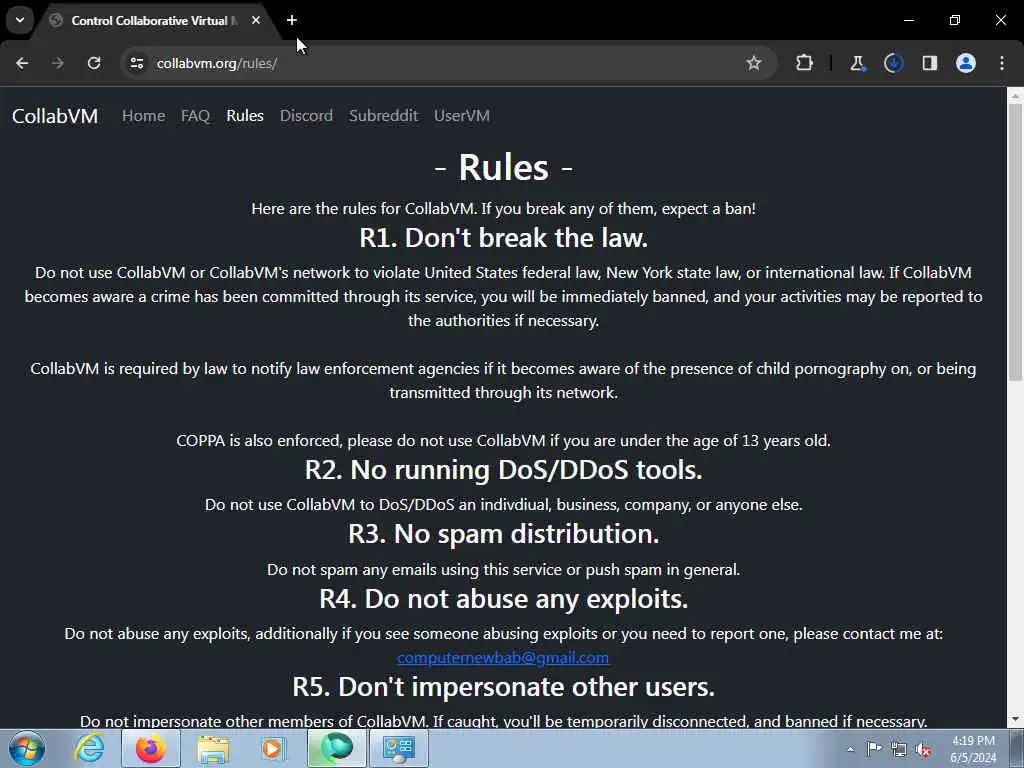Open Firefox from the taskbar

click(x=150, y=748)
